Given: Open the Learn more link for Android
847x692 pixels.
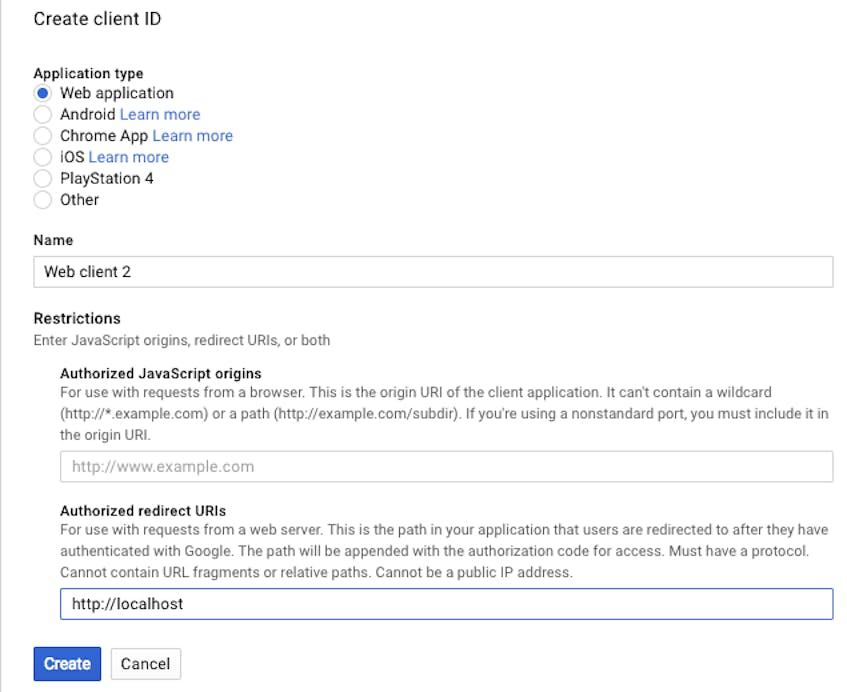Looking at the screenshot, I should click(159, 114).
